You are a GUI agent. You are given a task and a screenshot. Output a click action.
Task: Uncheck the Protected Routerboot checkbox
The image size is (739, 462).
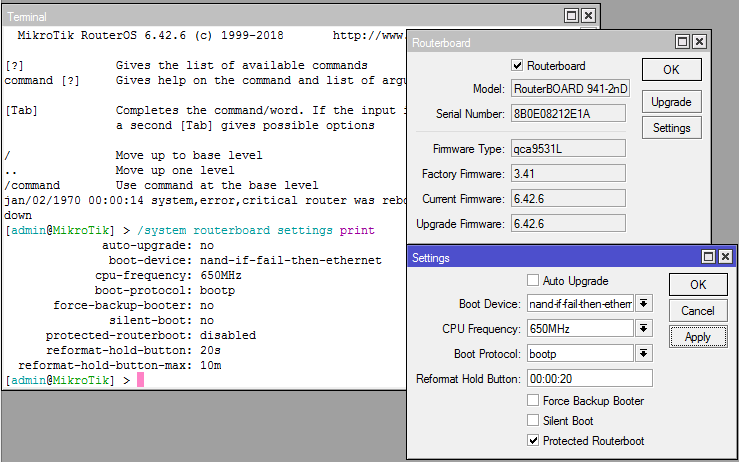pyautogui.click(x=533, y=441)
